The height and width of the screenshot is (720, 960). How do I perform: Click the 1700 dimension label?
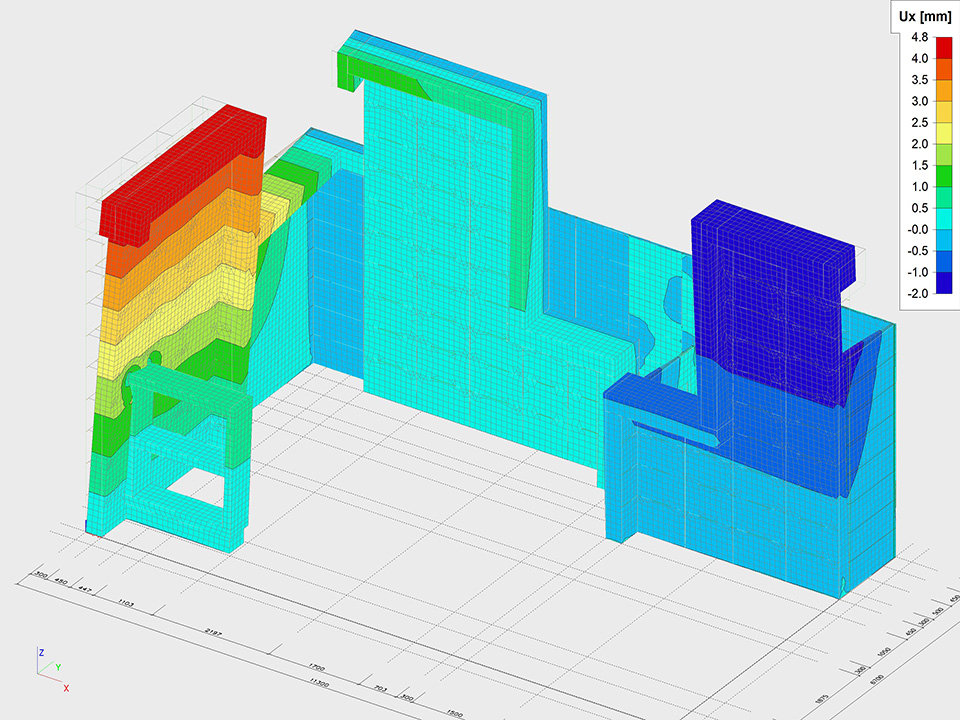click(x=316, y=666)
